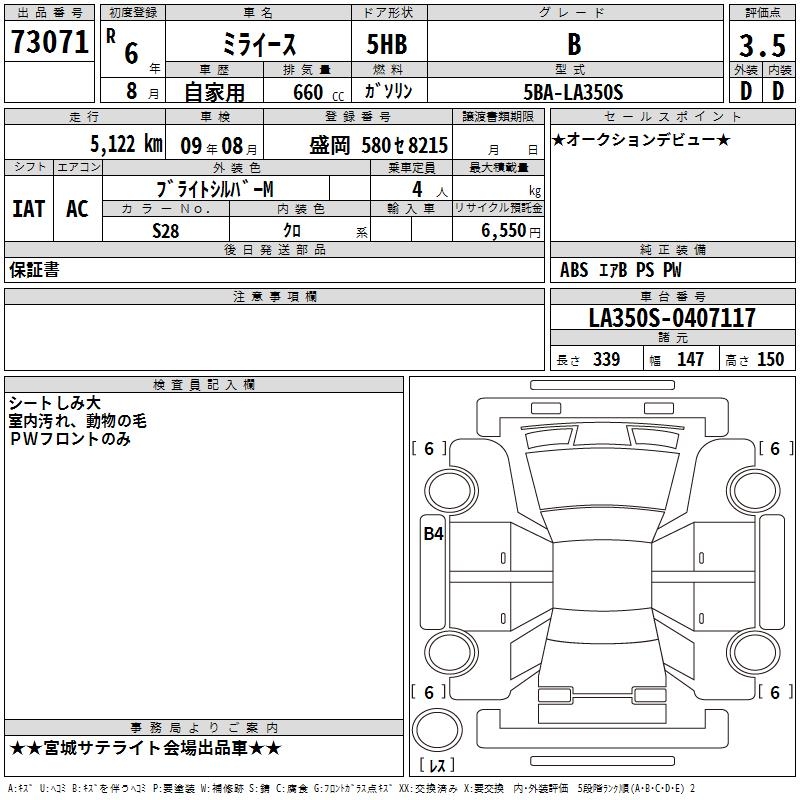The width and height of the screenshot is (800, 800).
Task: Click inspection date 09年08月
Action: [218, 146]
